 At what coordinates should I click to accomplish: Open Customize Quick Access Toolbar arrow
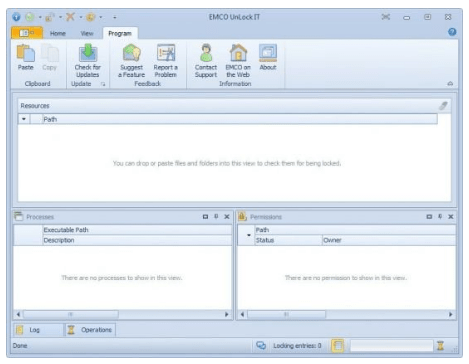tap(114, 17)
